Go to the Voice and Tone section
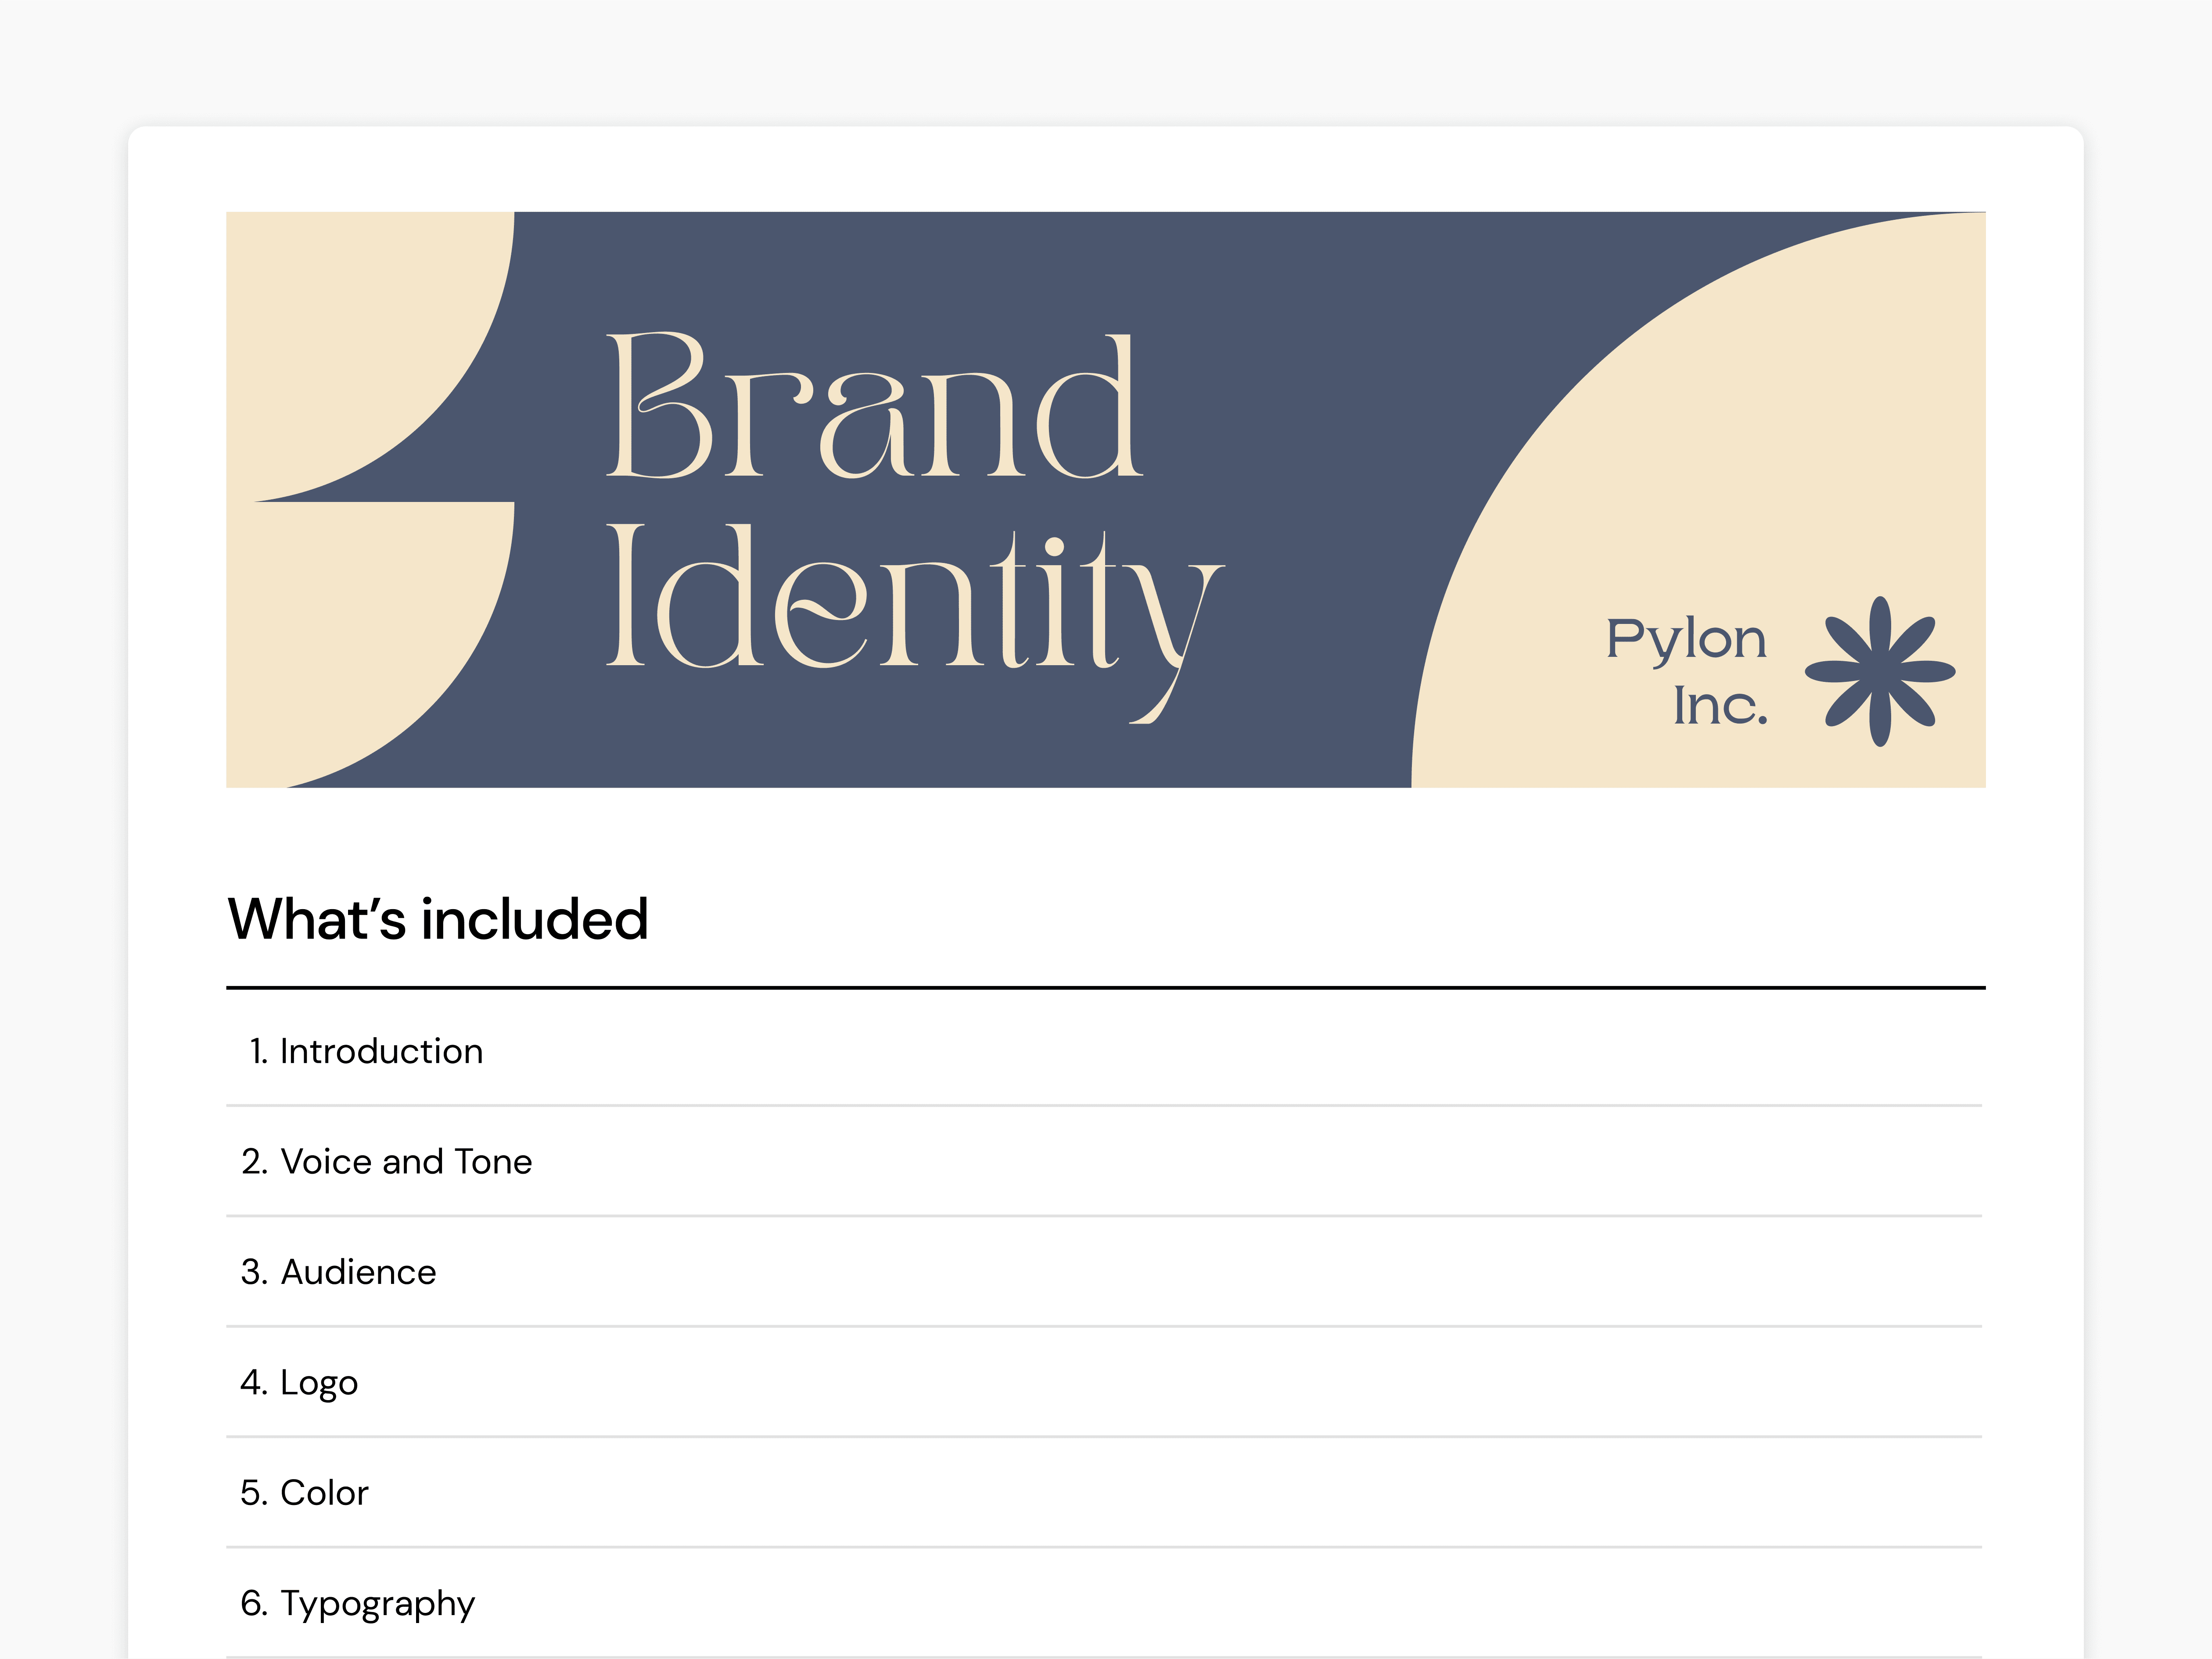This screenshot has width=2212, height=1659. 406,1162
